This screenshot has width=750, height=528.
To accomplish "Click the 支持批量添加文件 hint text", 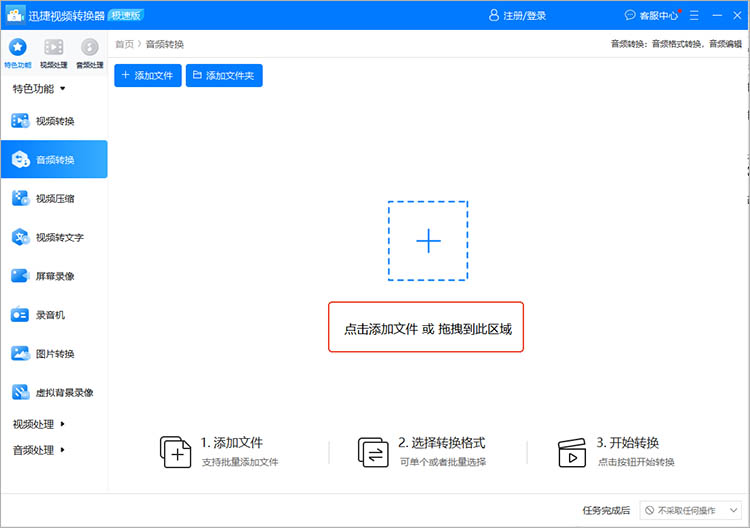I will click(x=240, y=462).
